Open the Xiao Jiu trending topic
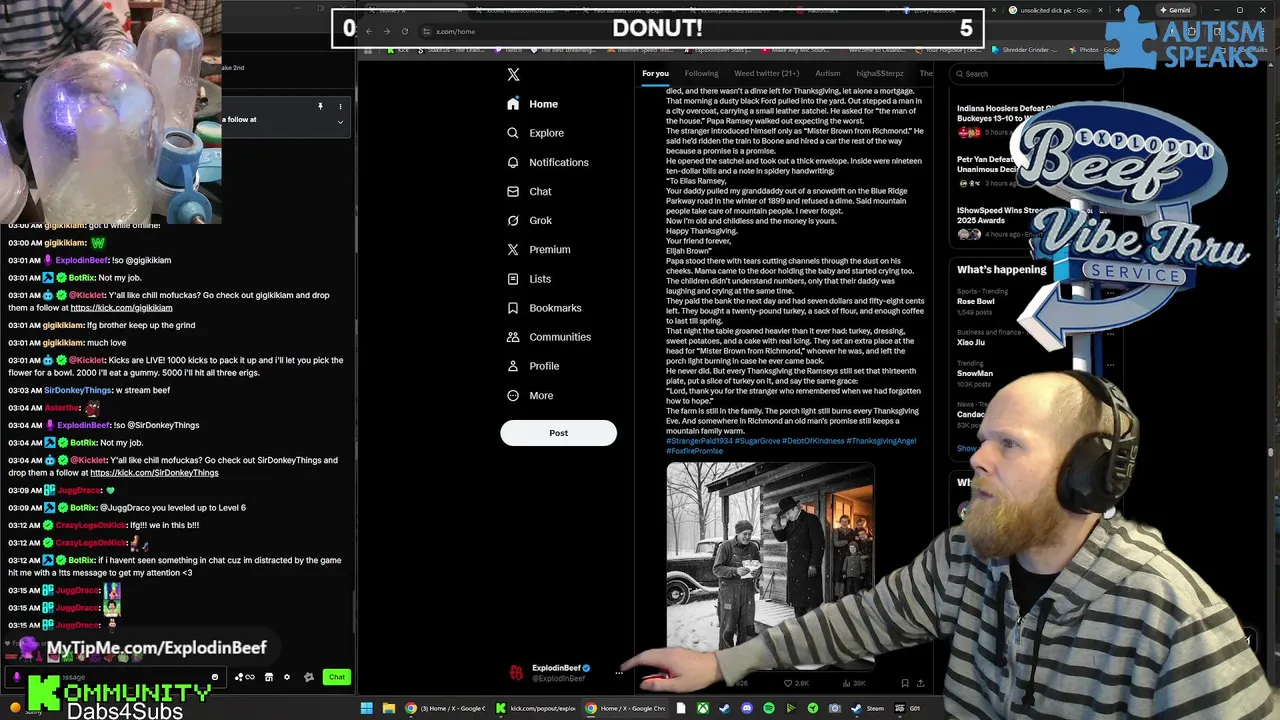 pos(971,342)
